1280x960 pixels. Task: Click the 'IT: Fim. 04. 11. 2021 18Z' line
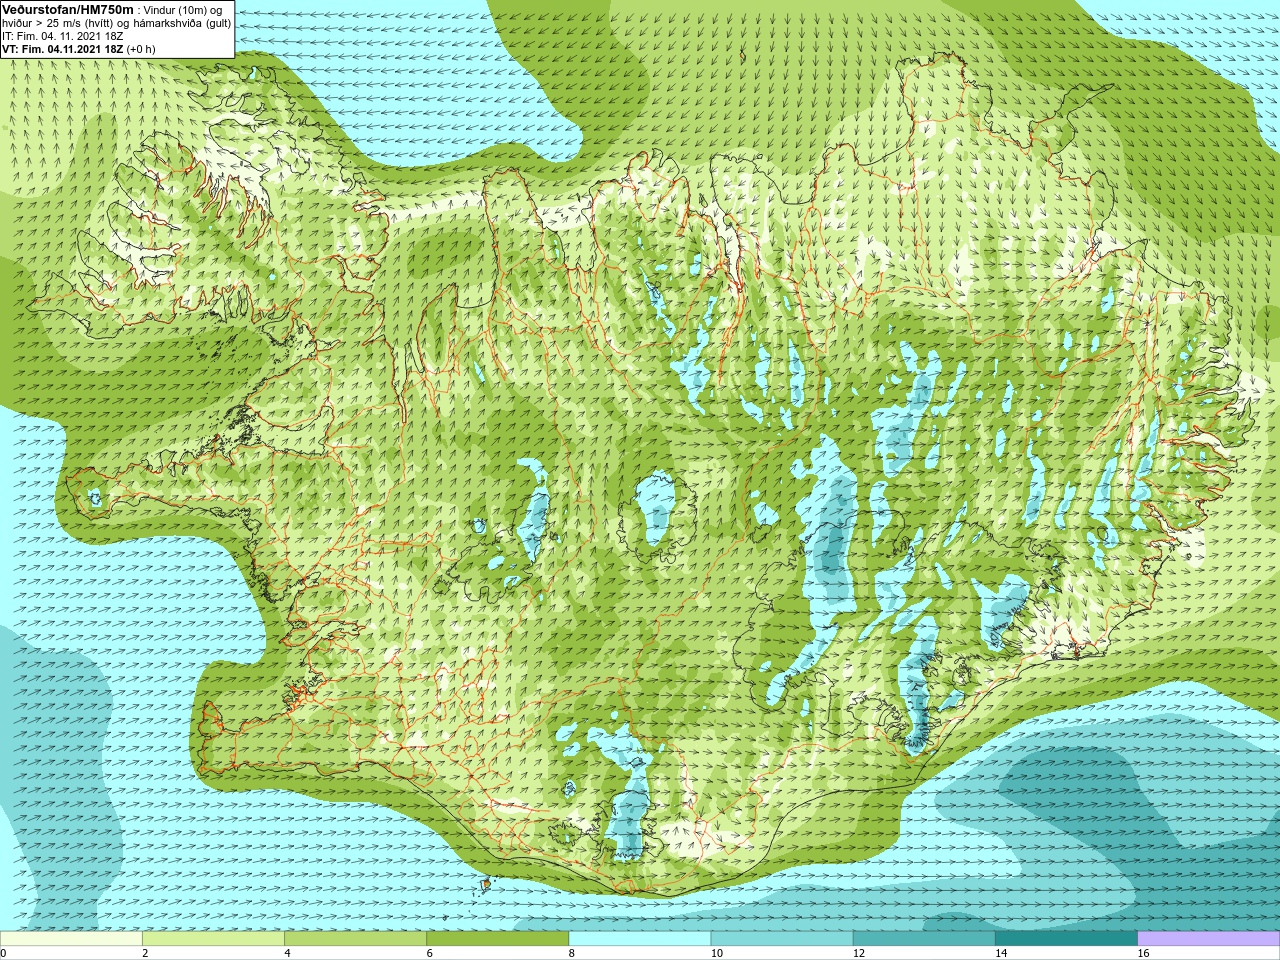62,36
